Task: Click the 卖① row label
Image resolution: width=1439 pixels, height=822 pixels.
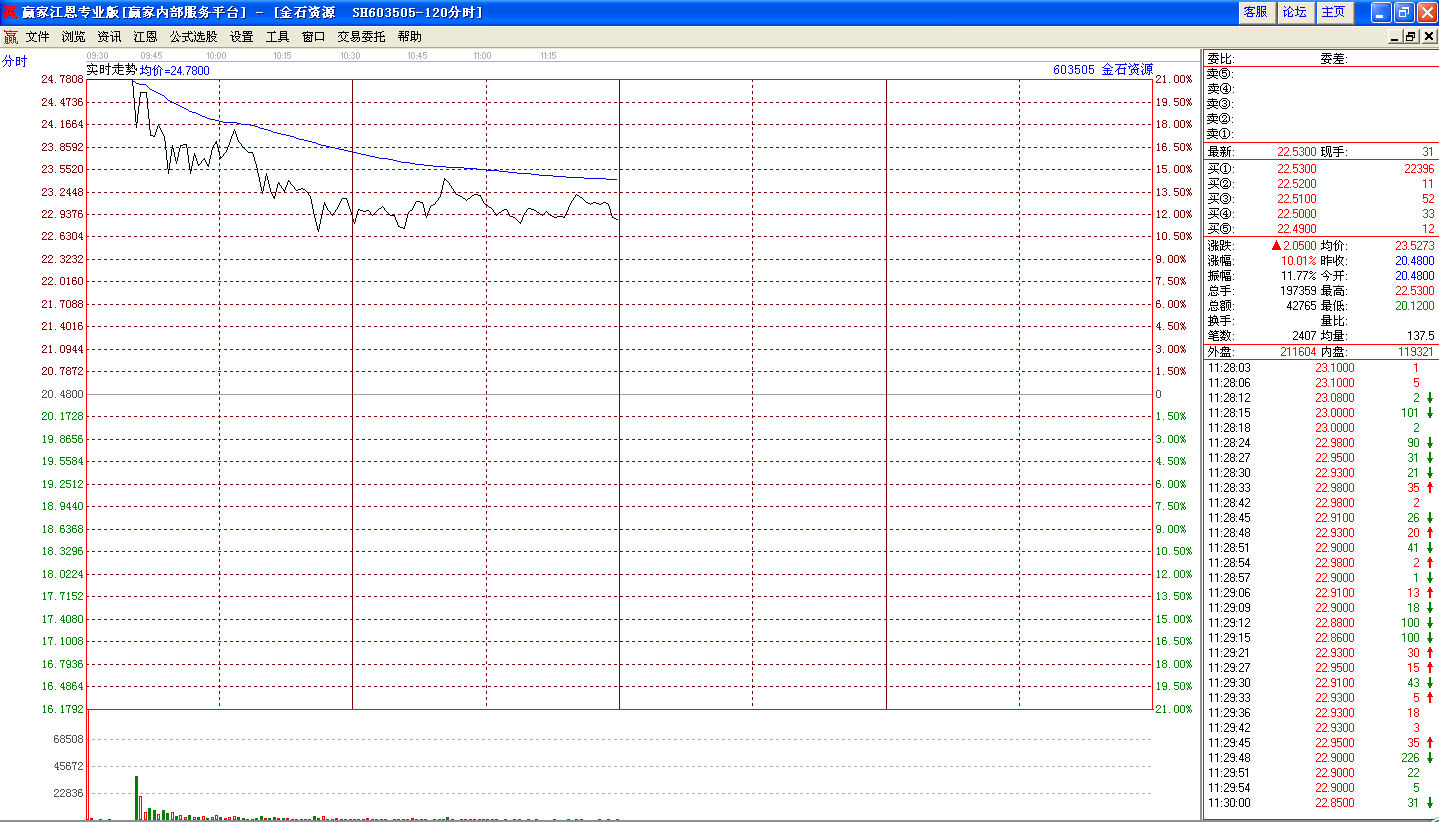Action: [1220, 134]
